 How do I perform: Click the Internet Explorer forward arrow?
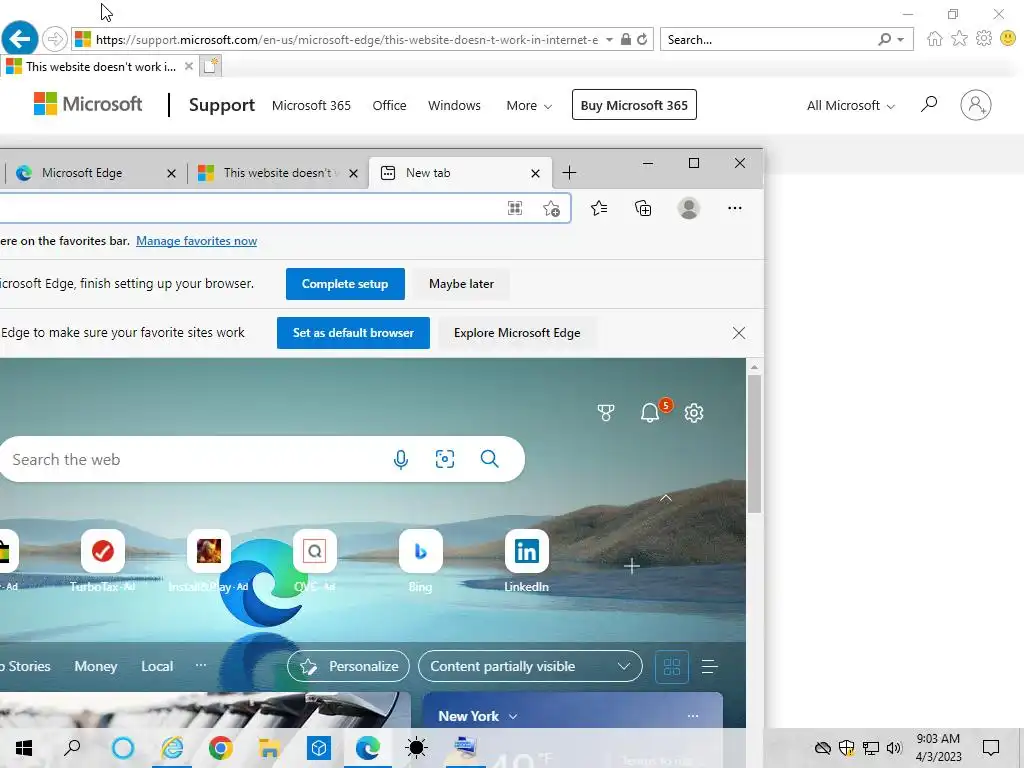(55, 39)
